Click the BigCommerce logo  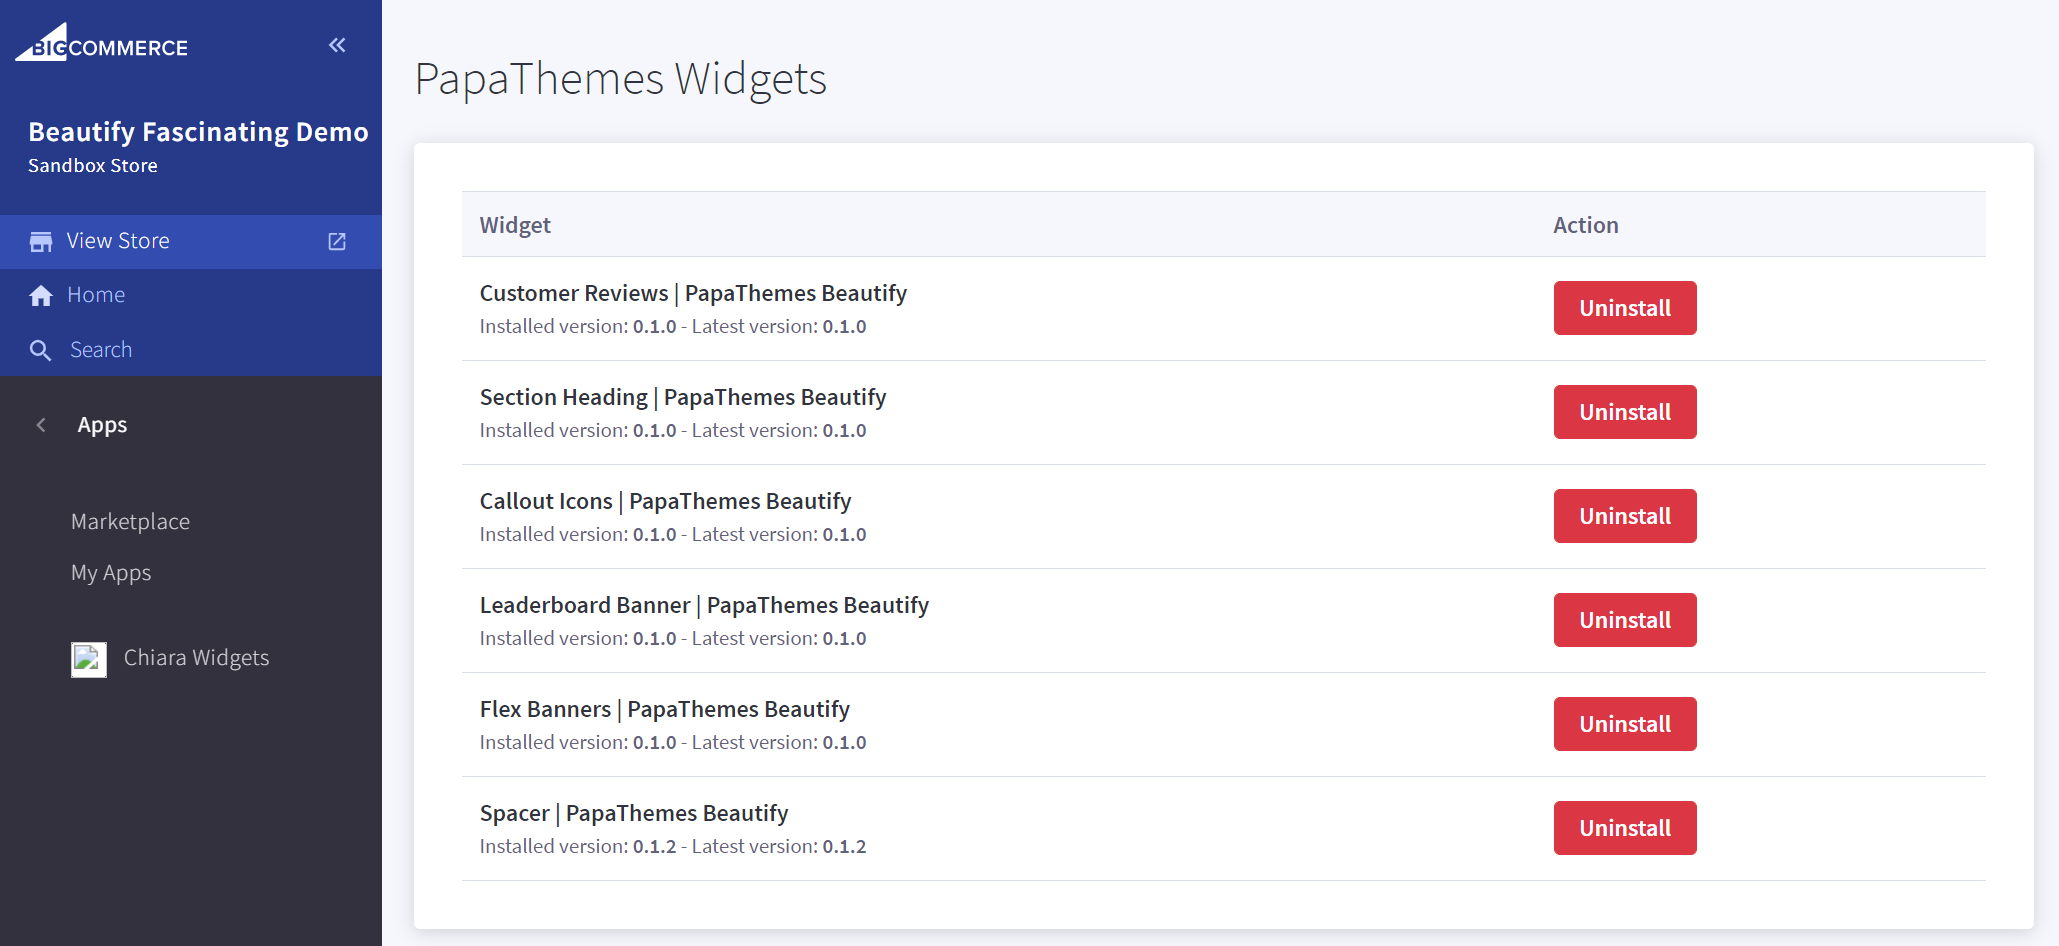click(x=101, y=43)
